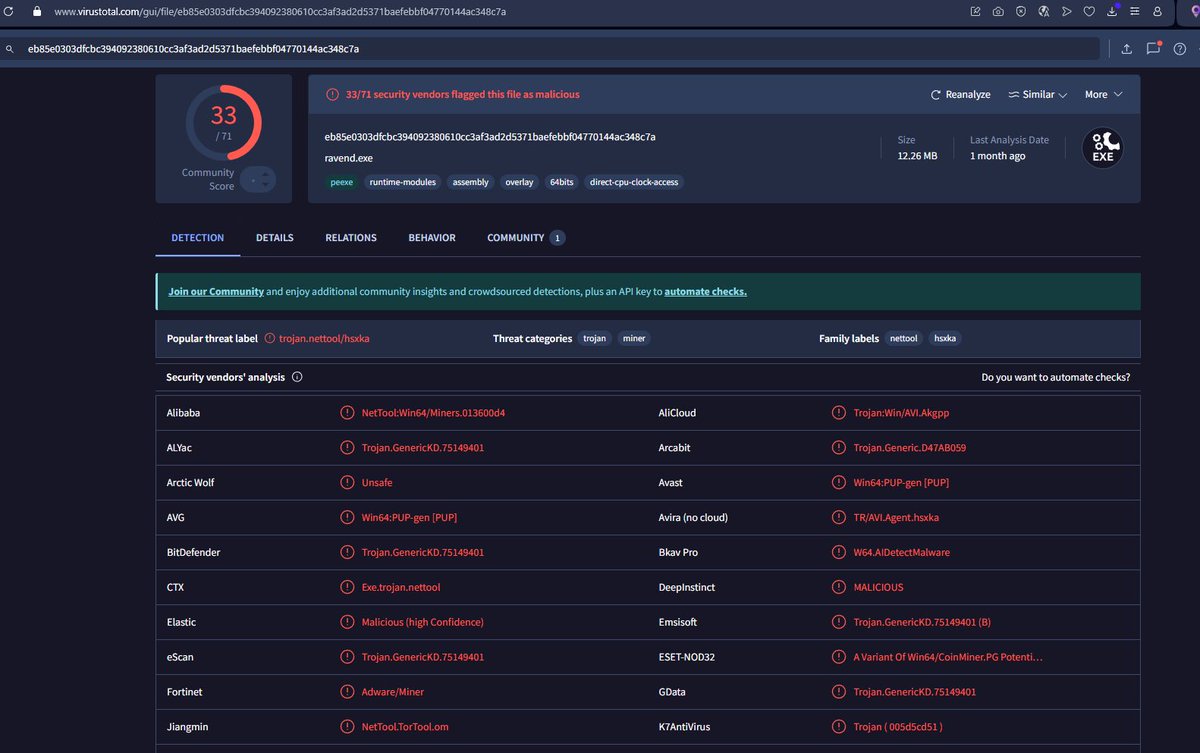
Task: Click W64.AIDetectMalware result for Bkav Pro
Action: tap(902, 552)
